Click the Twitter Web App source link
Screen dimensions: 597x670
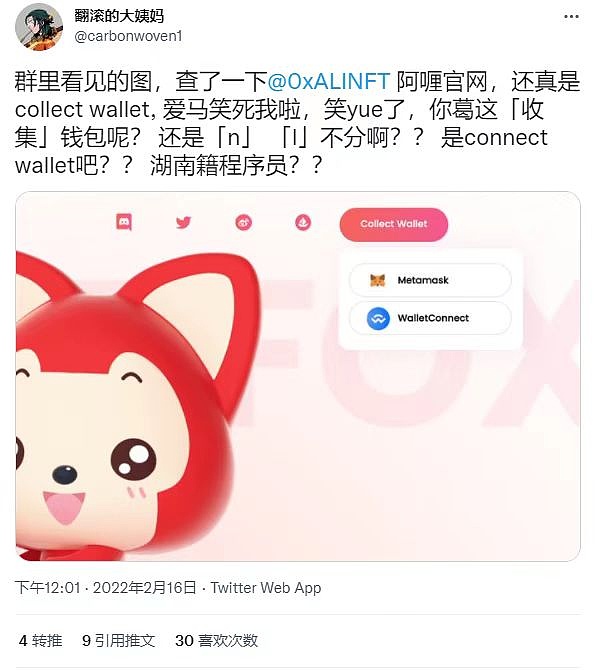coord(265,588)
